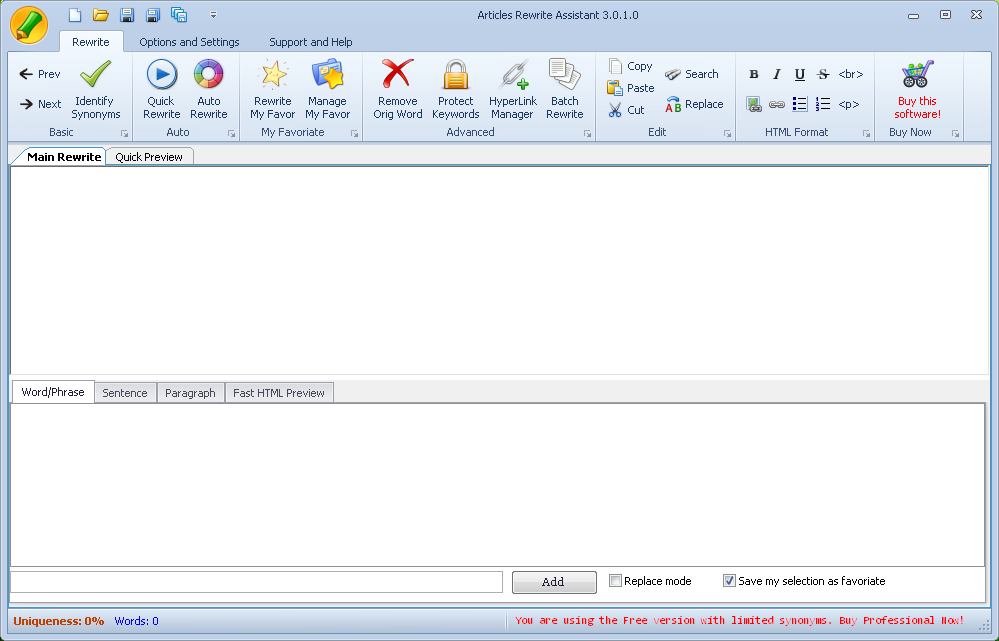Go to Next synonym
Screen dimensions: 999x641
click(40, 104)
